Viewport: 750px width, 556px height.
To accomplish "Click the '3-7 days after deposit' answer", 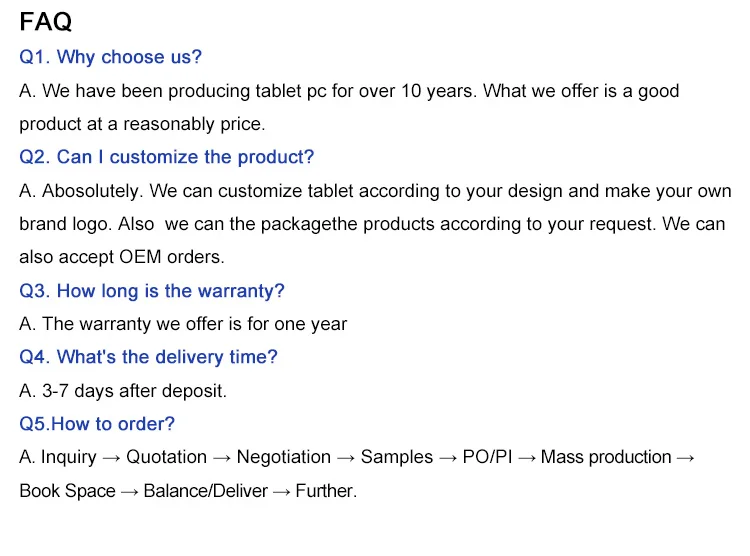I will coord(123,391).
